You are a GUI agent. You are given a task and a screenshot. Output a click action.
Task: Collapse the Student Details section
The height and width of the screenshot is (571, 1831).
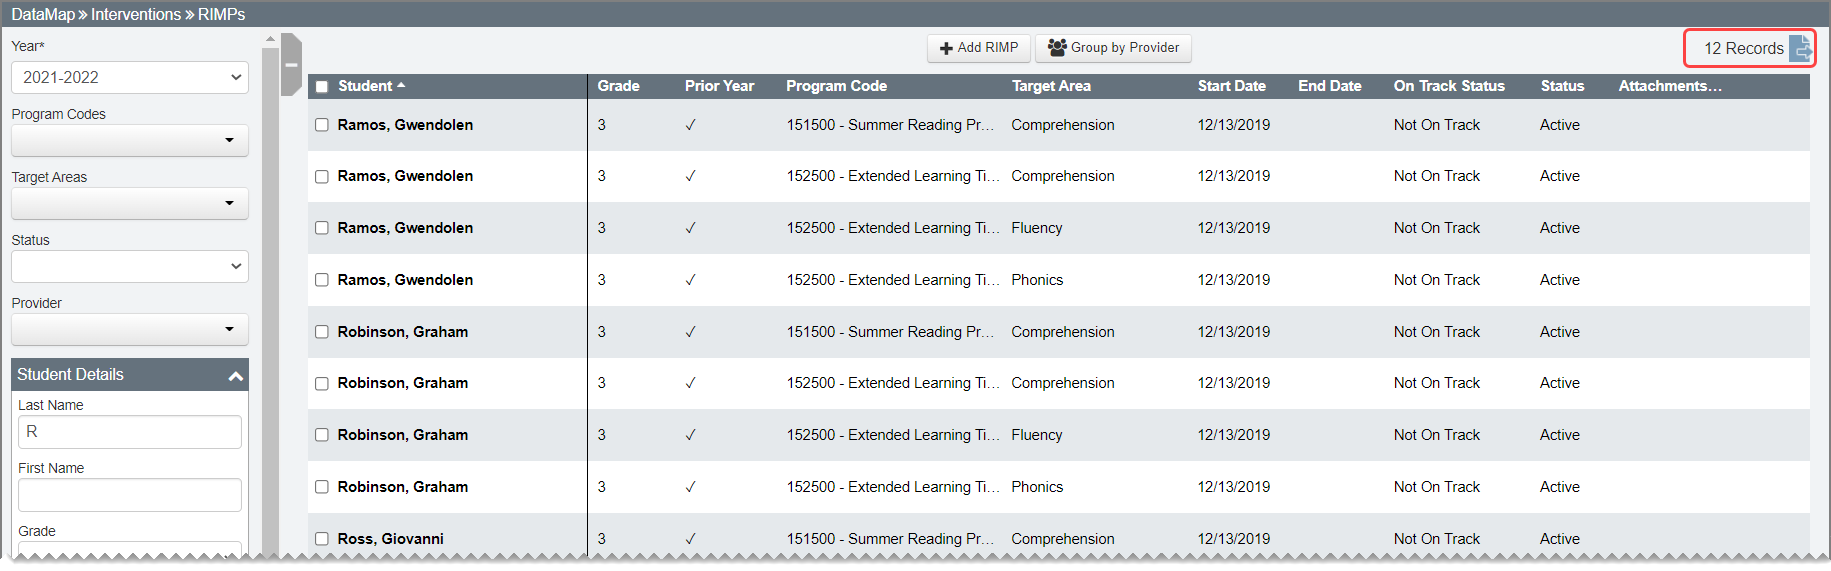235,375
